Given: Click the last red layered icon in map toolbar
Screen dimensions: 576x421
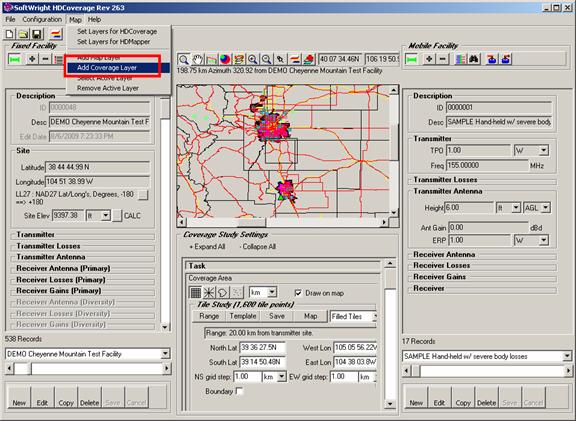Looking at the screenshot, I should [x=309, y=59].
